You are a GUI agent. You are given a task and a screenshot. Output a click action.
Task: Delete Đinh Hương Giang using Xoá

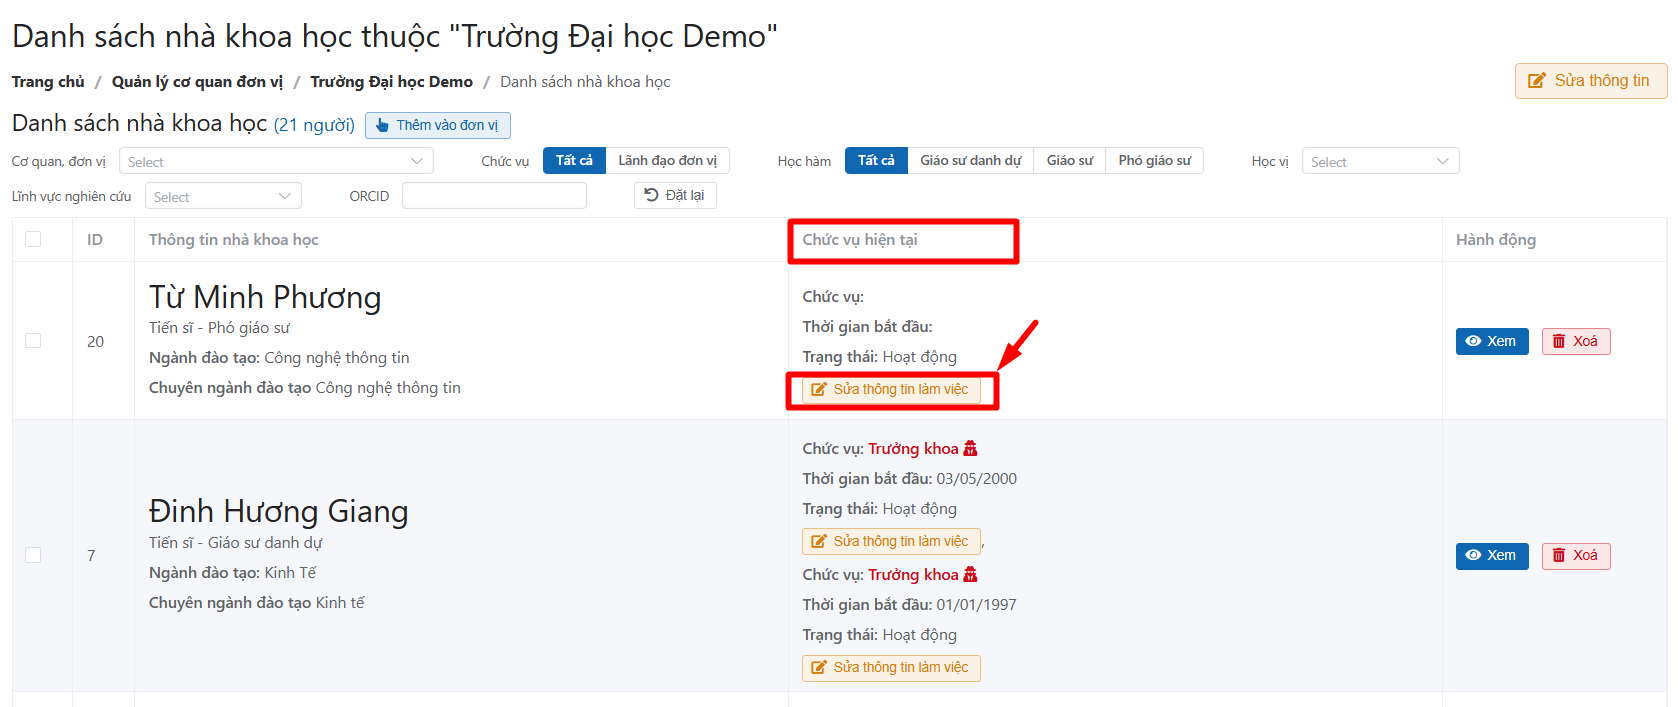[x=1576, y=555]
